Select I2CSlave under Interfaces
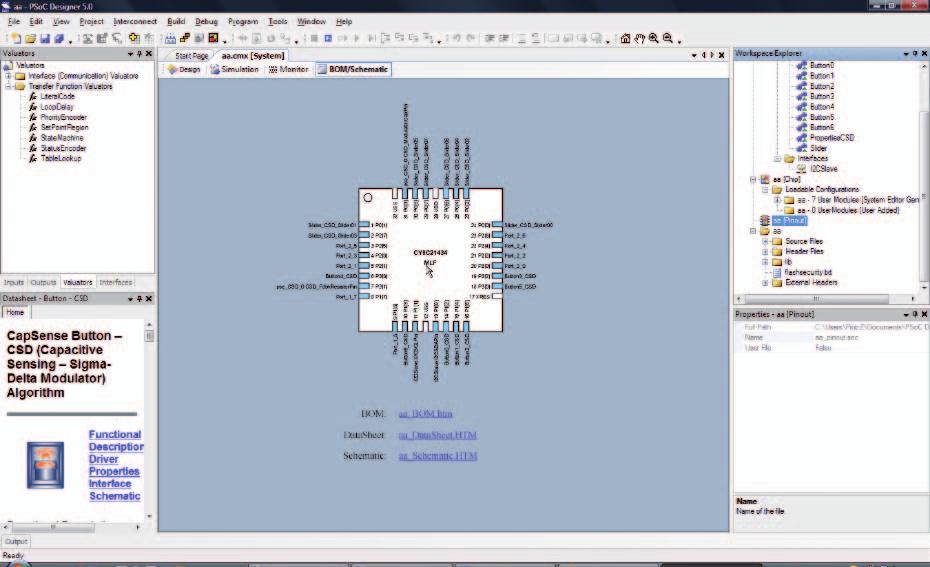930x567 pixels. pyautogui.click(x=824, y=168)
